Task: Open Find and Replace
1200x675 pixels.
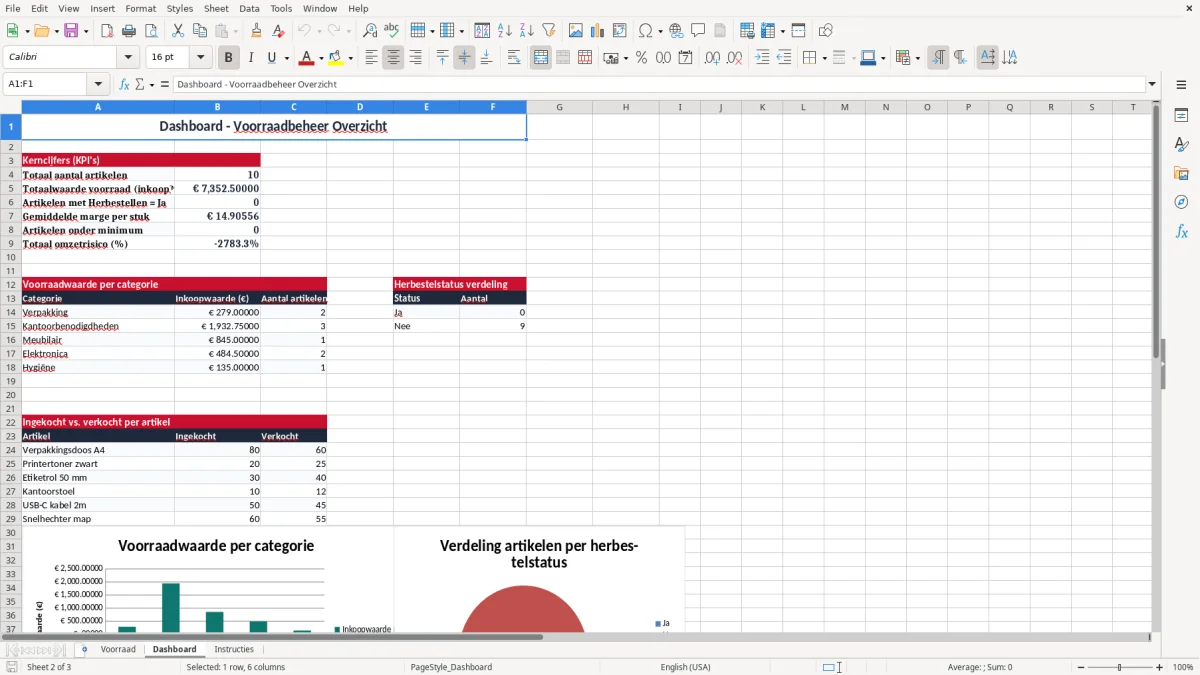Action: (370, 31)
